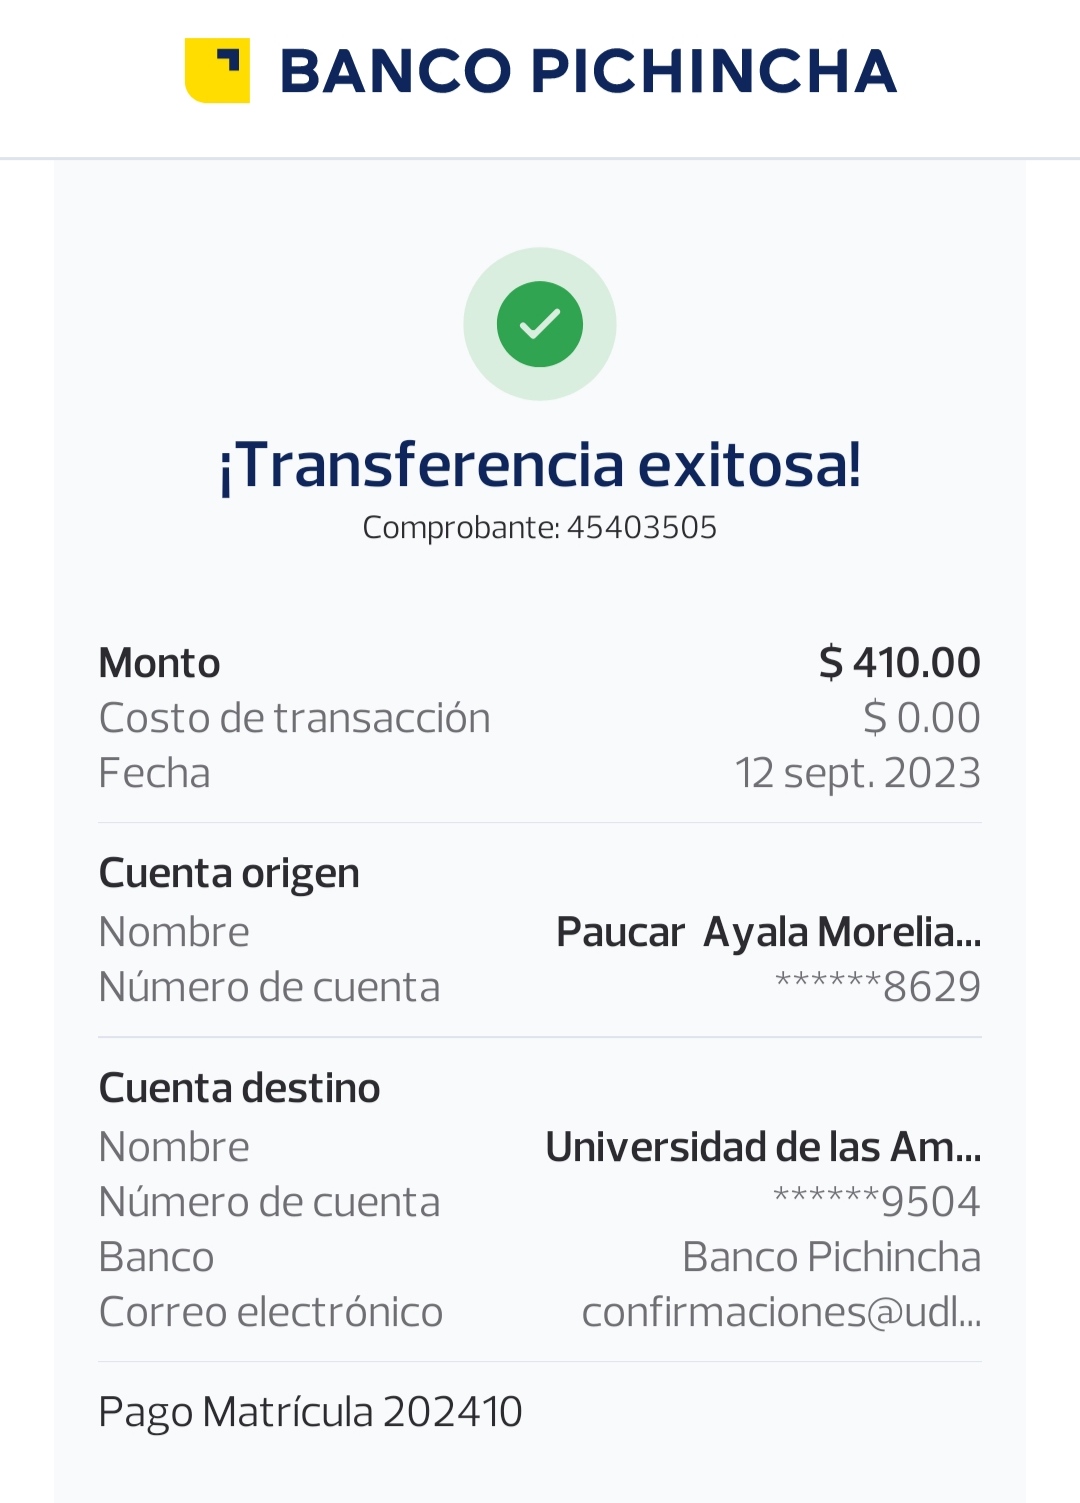Click the truncated name Paucar Ayala Morelia
This screenshot has height=1503, width=1080.
(768, 932)
